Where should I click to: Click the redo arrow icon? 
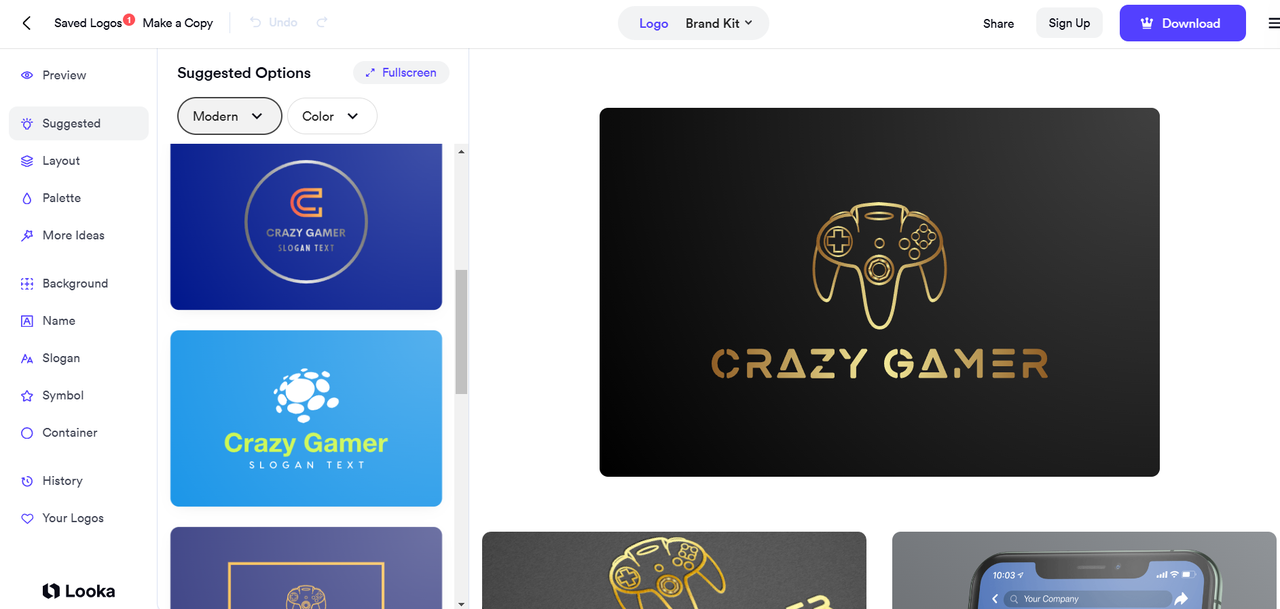[x=322, y=22]
